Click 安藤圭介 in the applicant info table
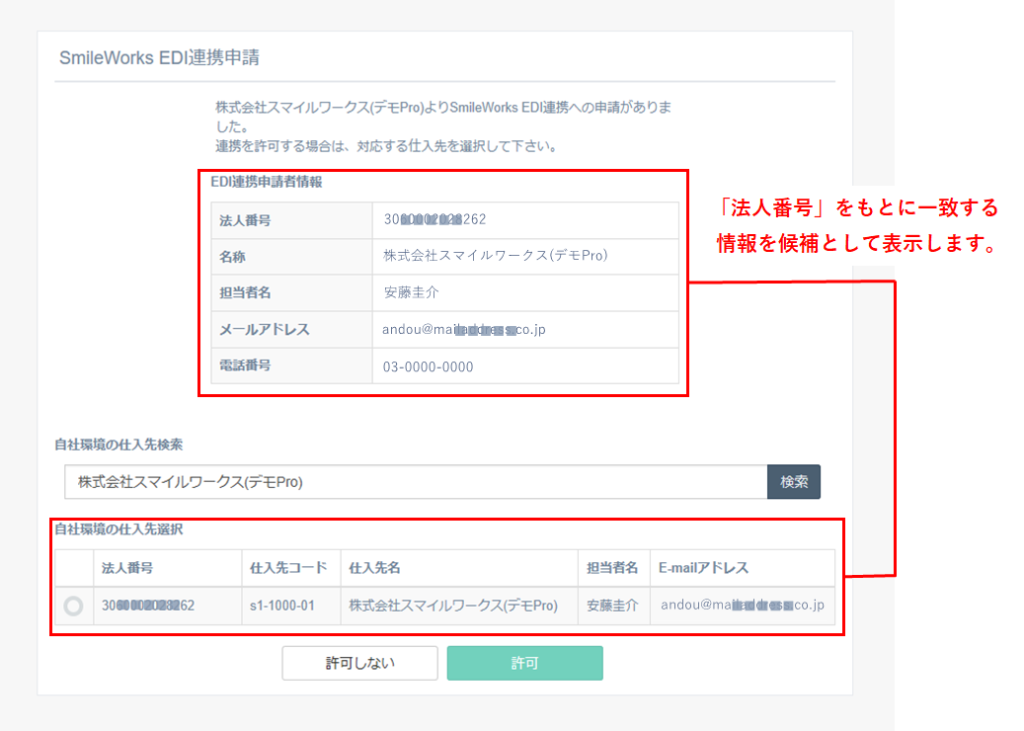 (x=411, y=292)
